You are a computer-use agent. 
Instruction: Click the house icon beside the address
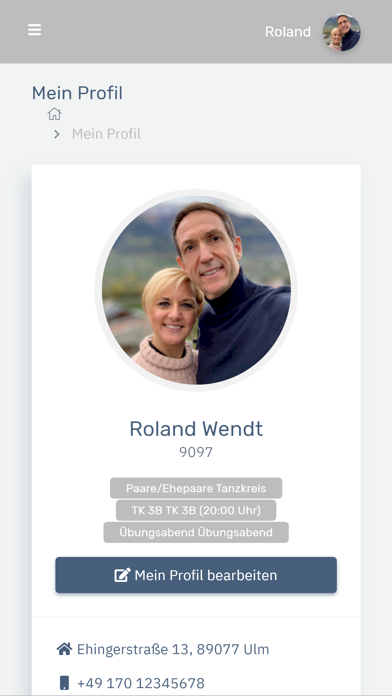click(64, 649)
